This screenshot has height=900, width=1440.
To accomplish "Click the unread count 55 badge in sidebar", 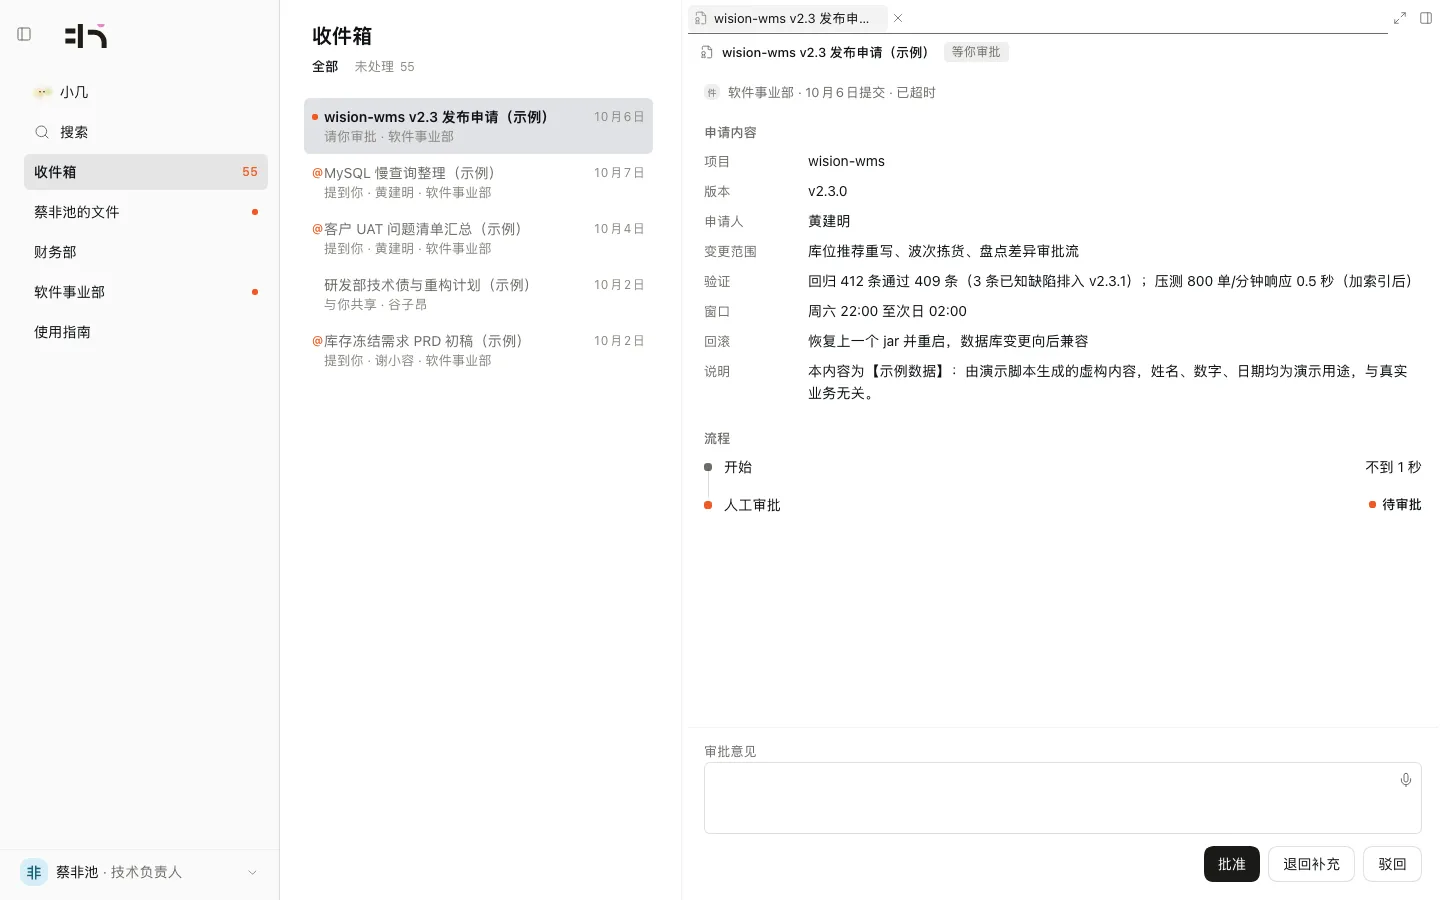I will pos(250,172).
